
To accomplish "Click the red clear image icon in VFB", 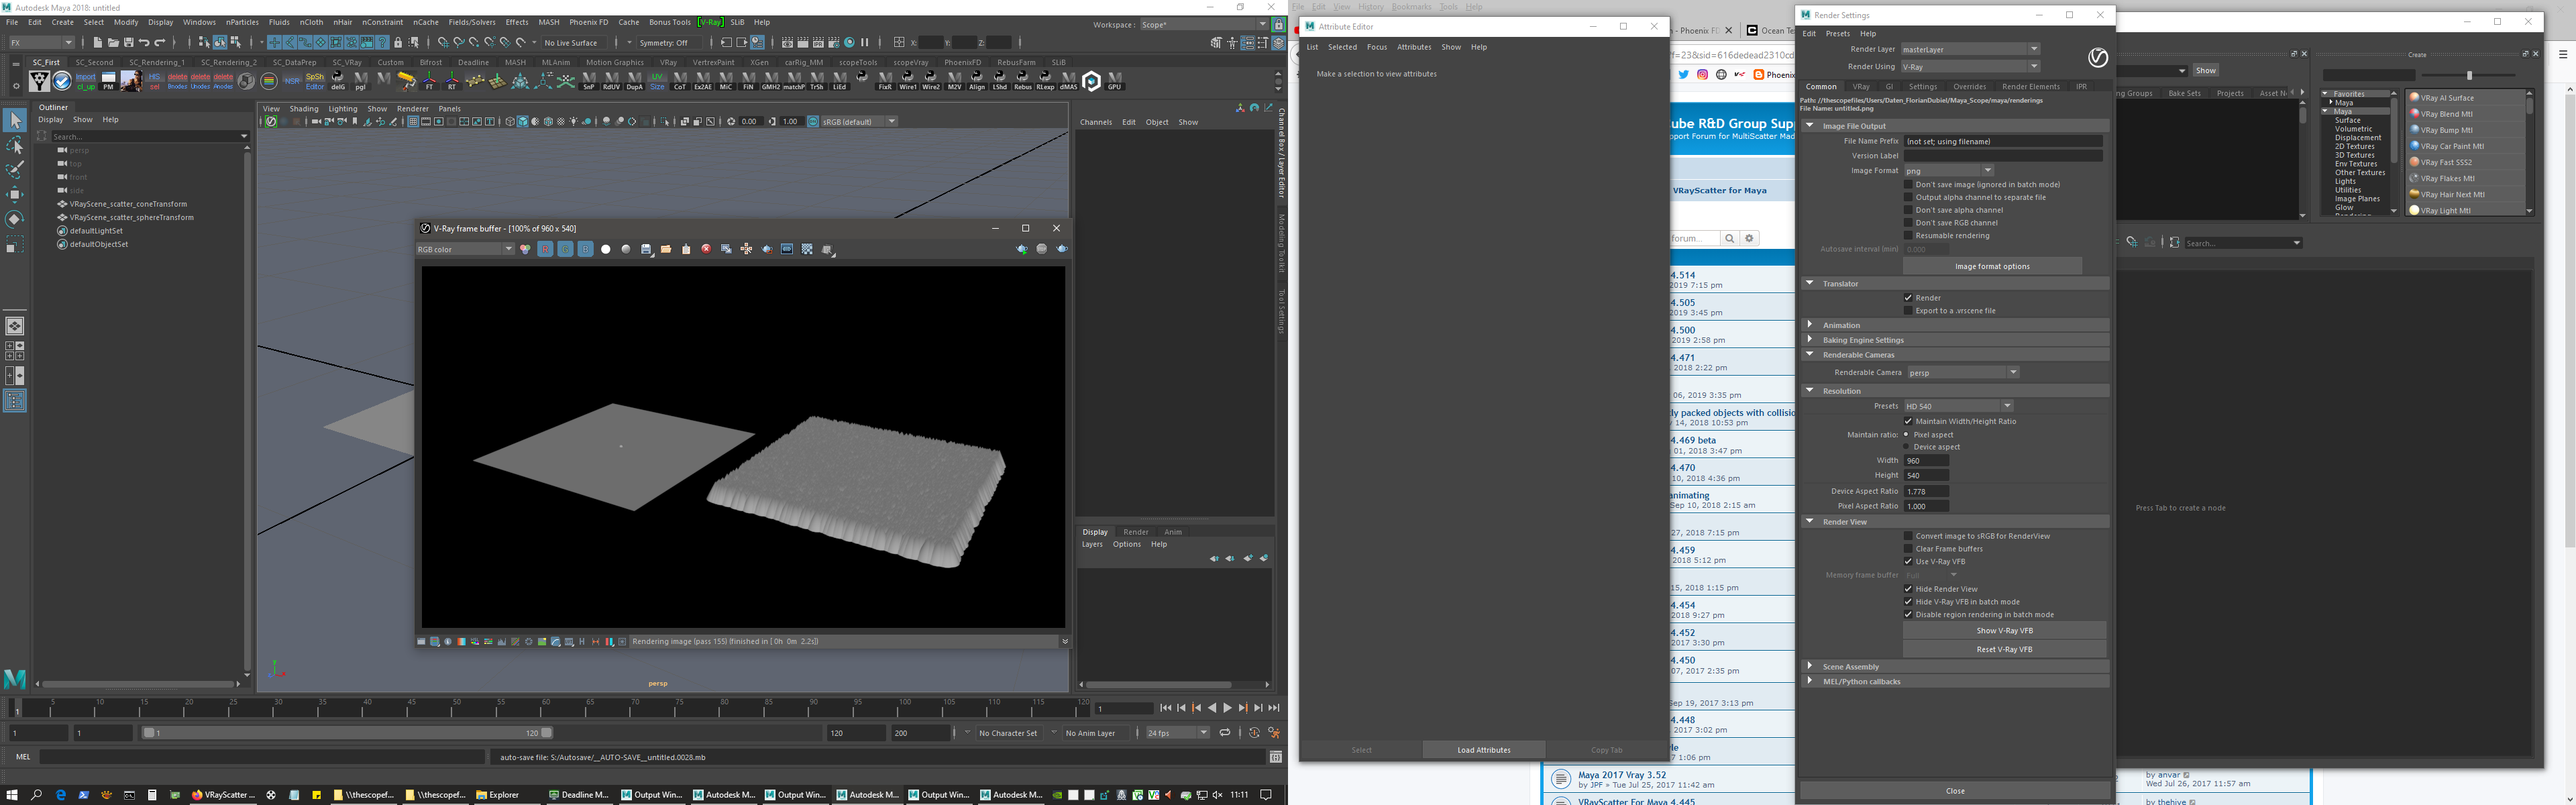I will [707, 249].
